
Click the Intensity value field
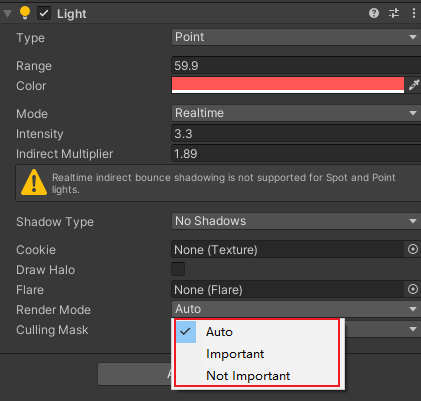pyautogui.click(x=296, y=134)
